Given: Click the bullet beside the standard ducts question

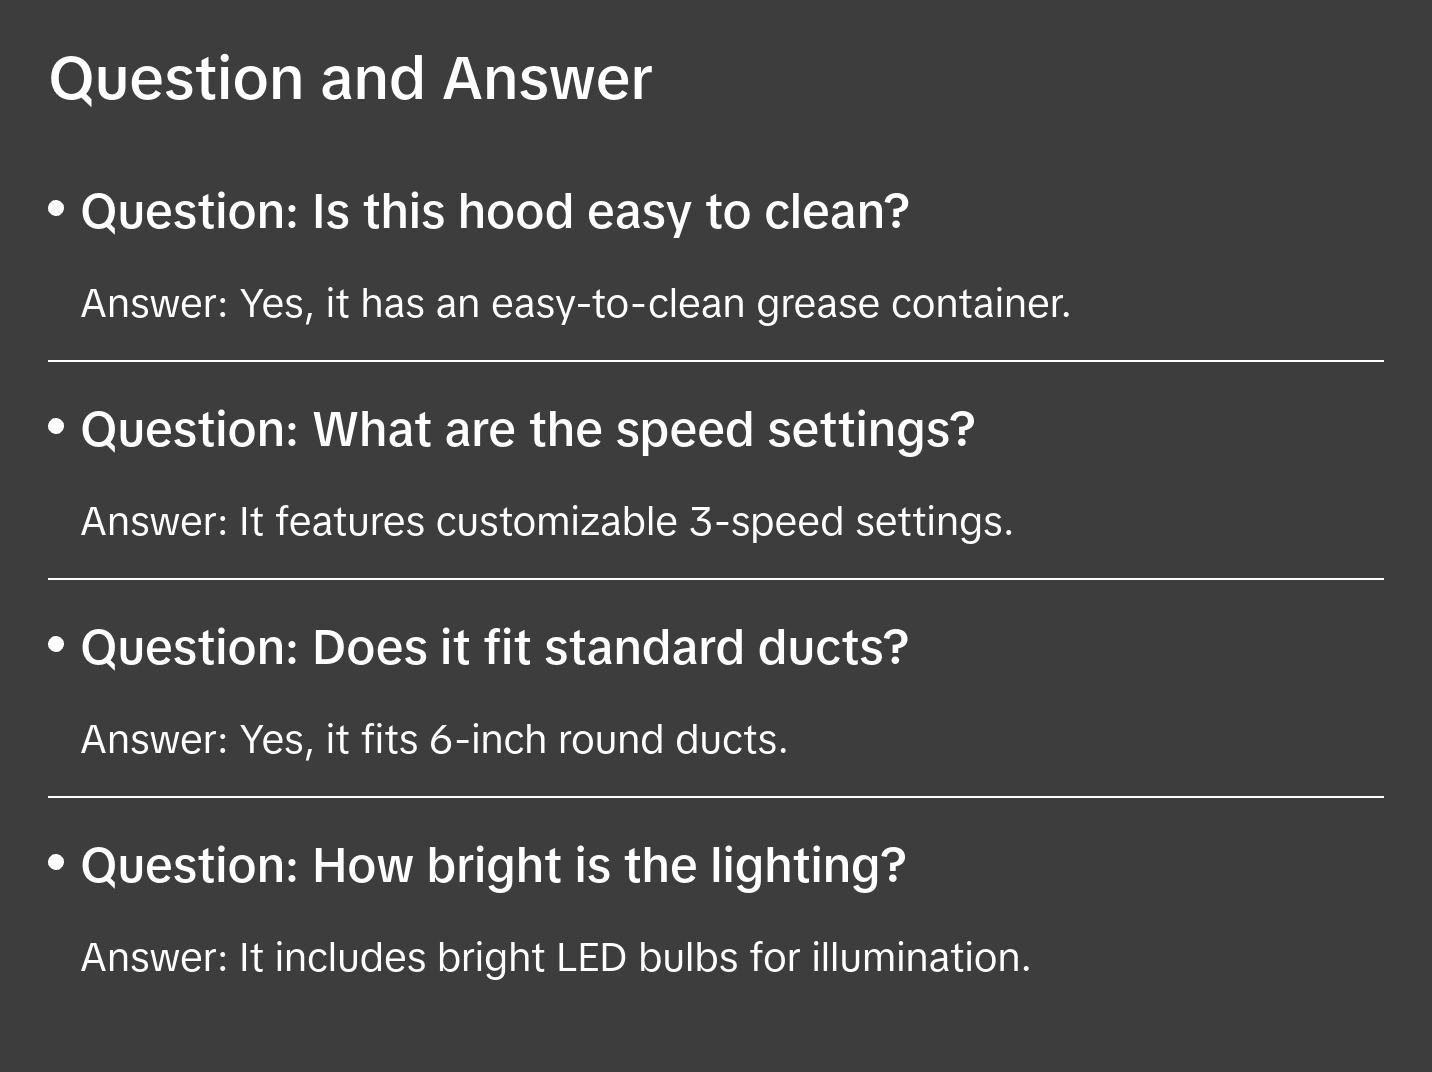Looking at the screenshot, I should 57,645.
